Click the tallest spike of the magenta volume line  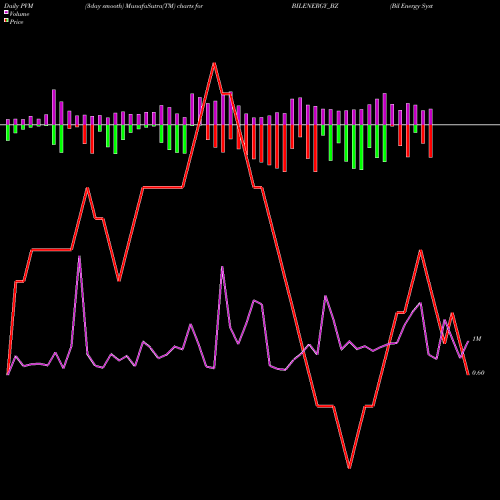(79, 257)
